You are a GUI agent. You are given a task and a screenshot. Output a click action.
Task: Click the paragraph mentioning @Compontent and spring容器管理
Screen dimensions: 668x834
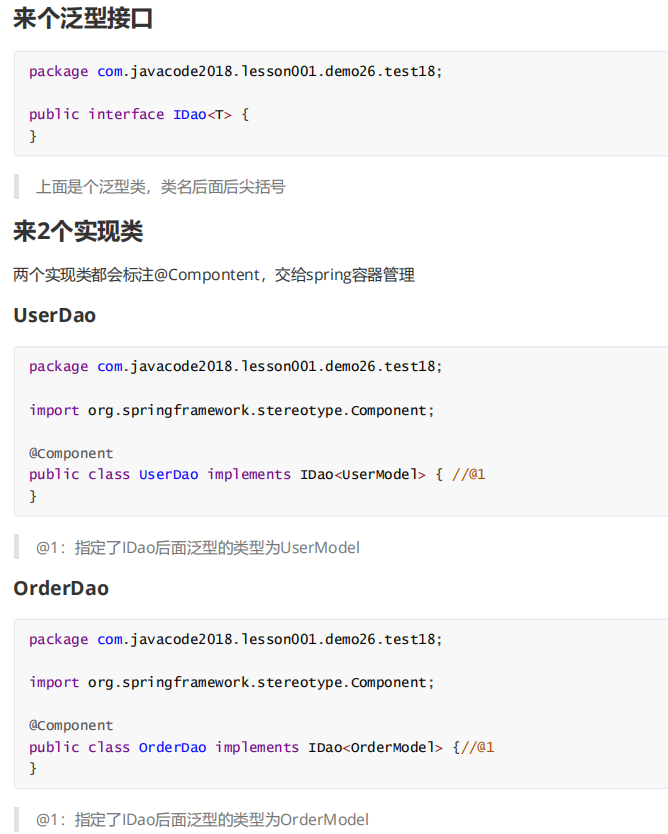(x=214, y=274)
